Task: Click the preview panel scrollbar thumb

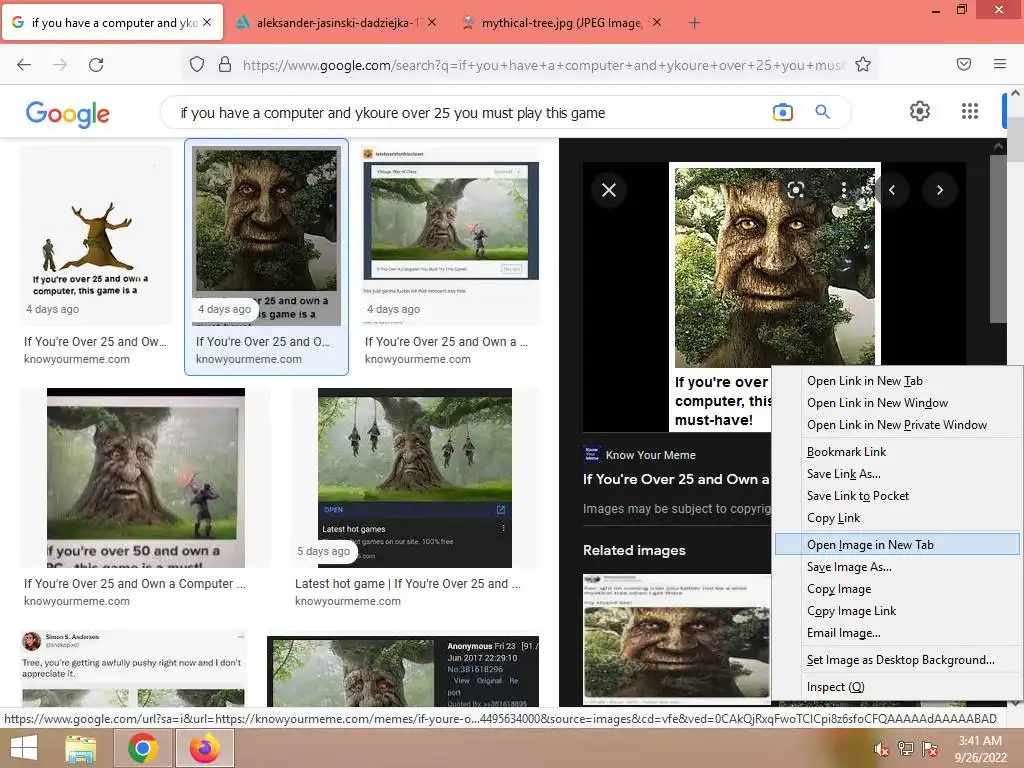Action: point(998,238)
